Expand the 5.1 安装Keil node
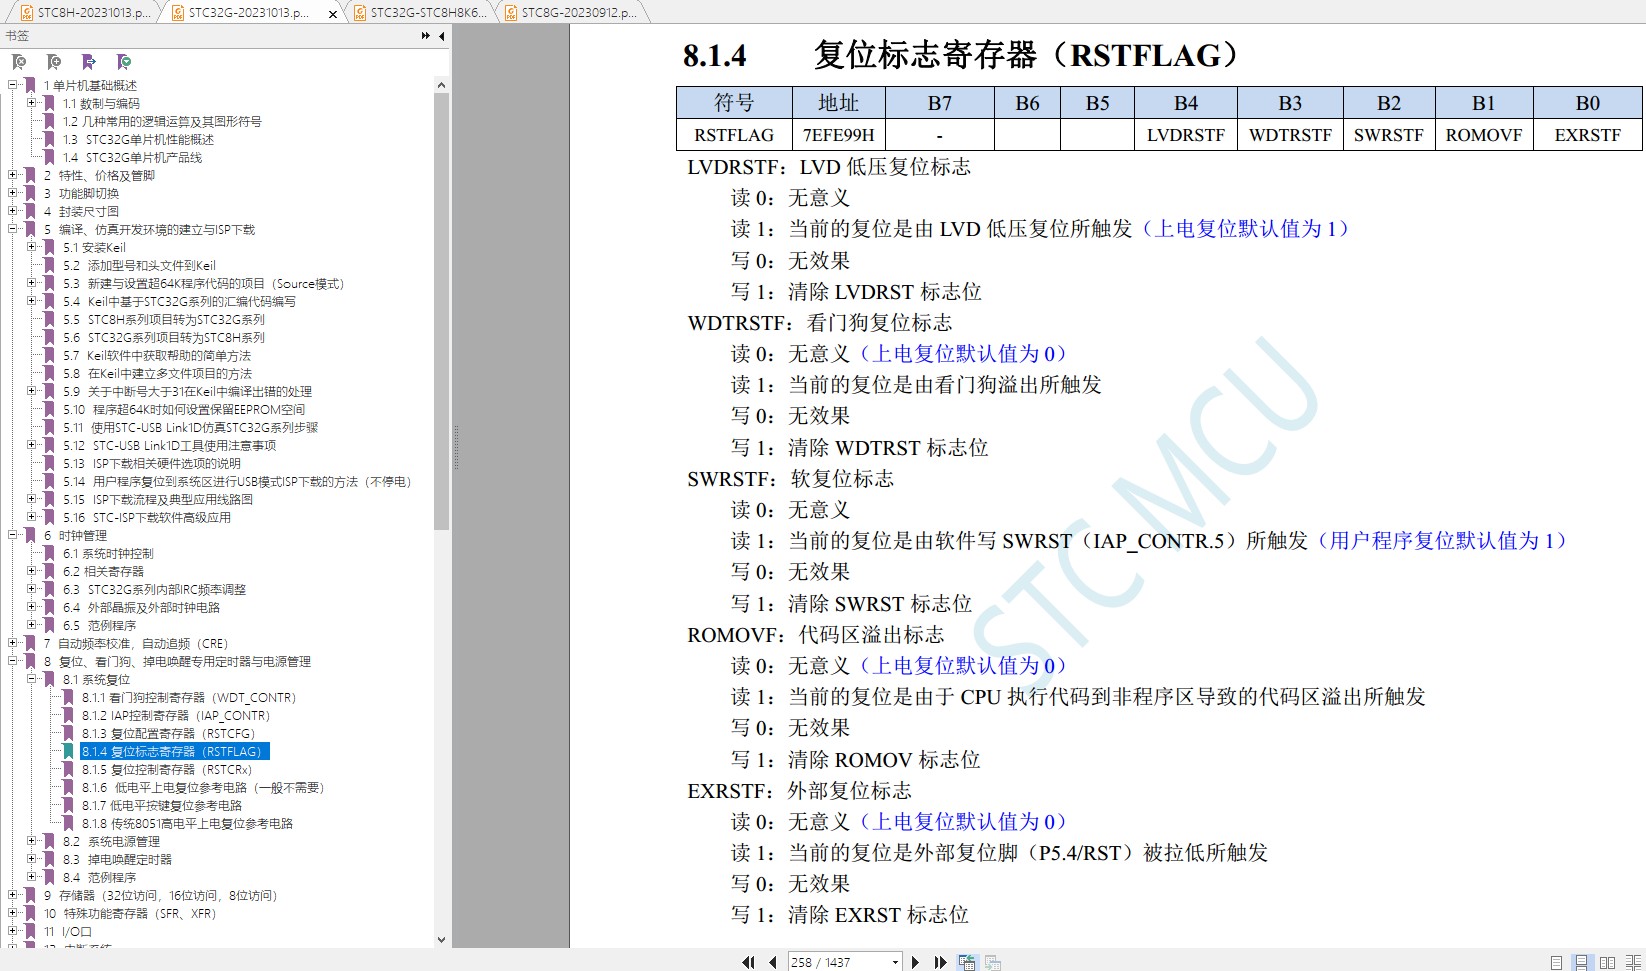The image size is (1646, 971). 32,247
